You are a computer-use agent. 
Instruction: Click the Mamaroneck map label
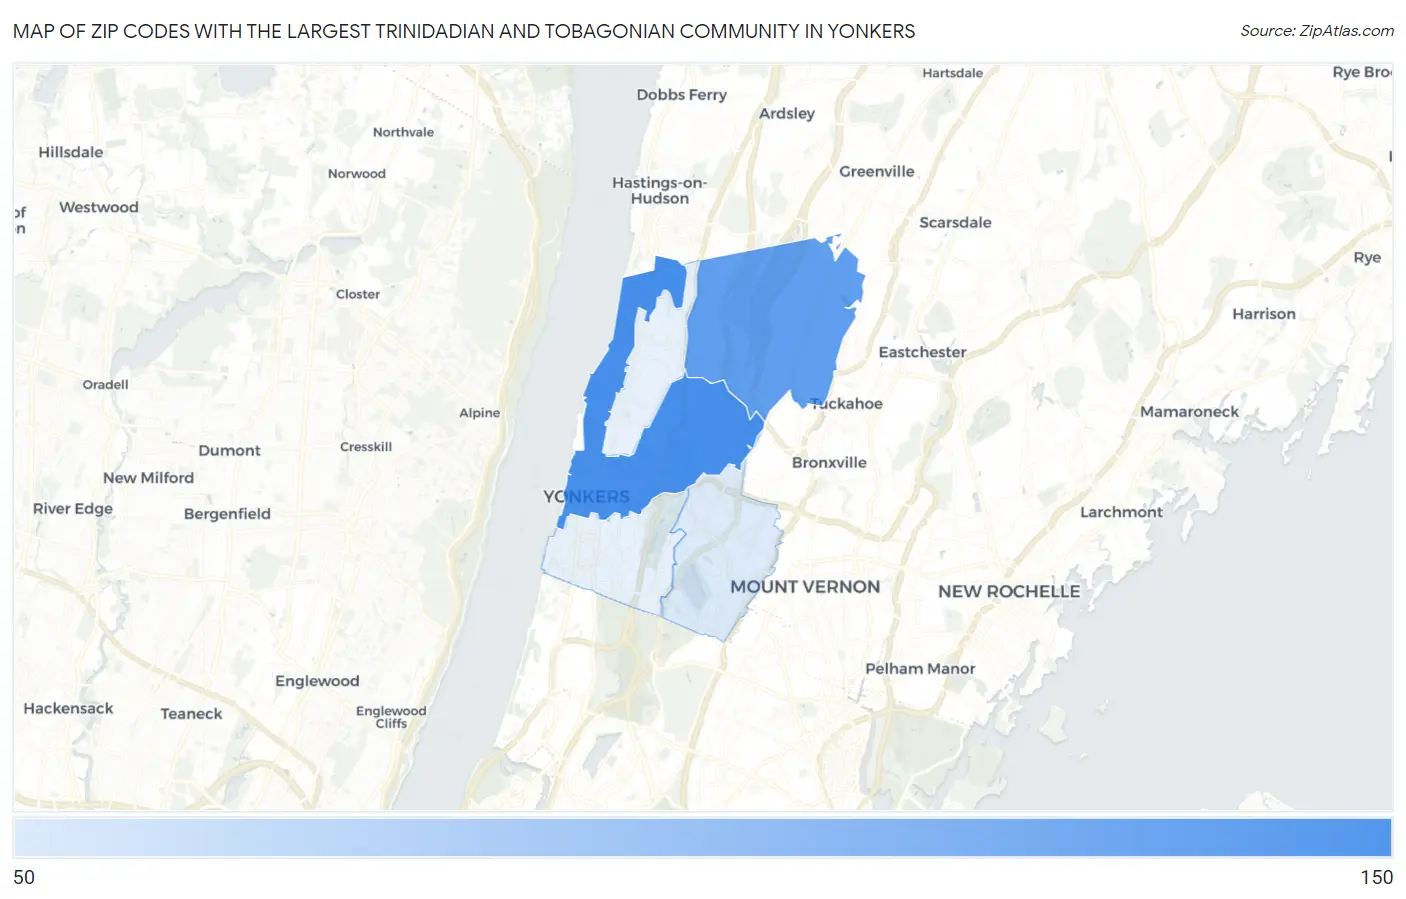1189,411
